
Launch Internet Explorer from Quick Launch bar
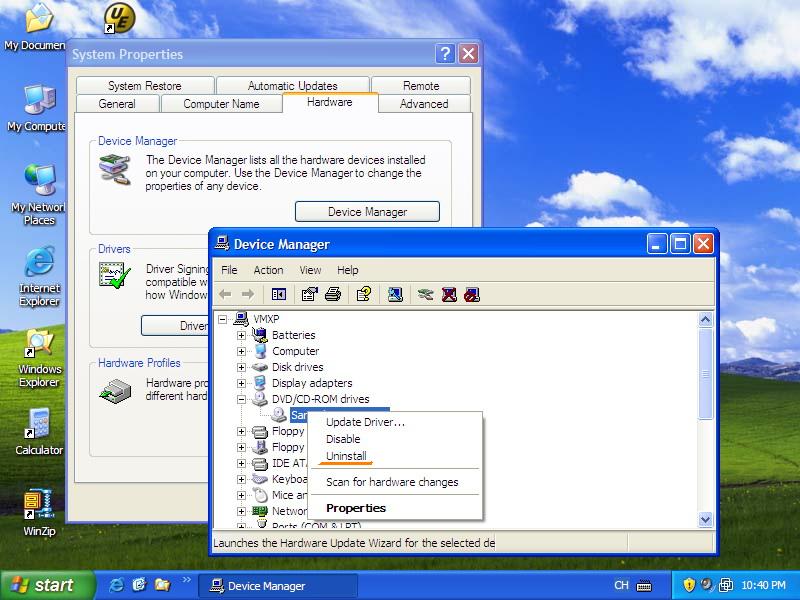117,585
